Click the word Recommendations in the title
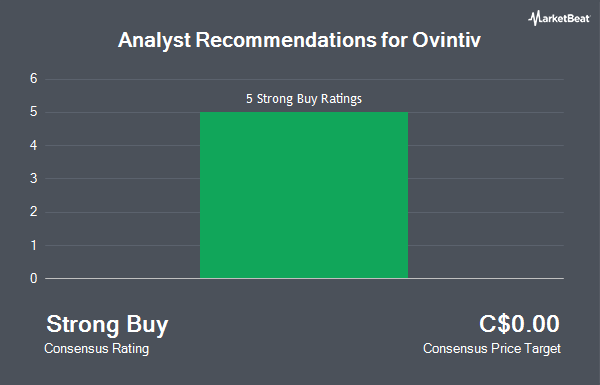Image resolution: width=600 pixels, height=385 pixels. pos(286,40)
